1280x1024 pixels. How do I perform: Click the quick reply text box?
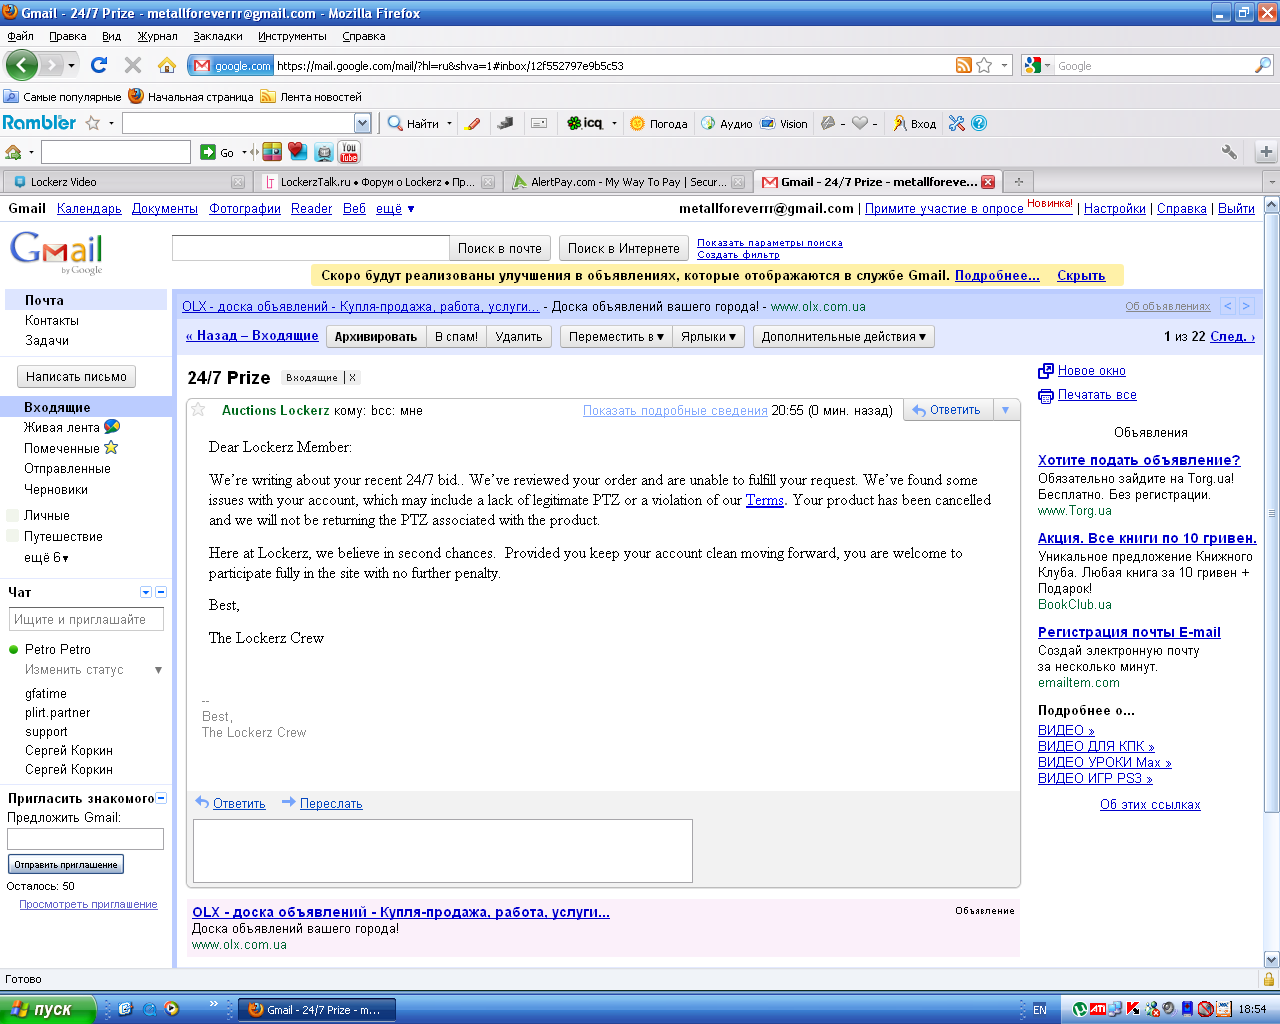[443, 851]
